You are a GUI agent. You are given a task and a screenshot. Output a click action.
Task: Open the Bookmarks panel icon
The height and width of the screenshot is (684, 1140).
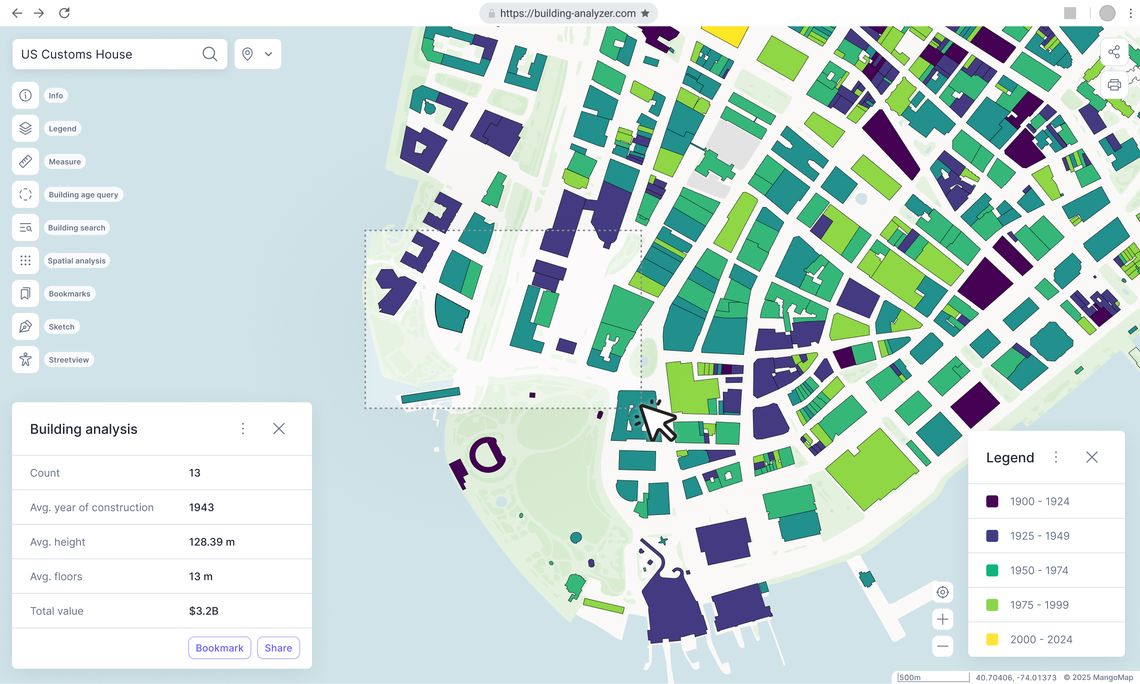[25, 294]
